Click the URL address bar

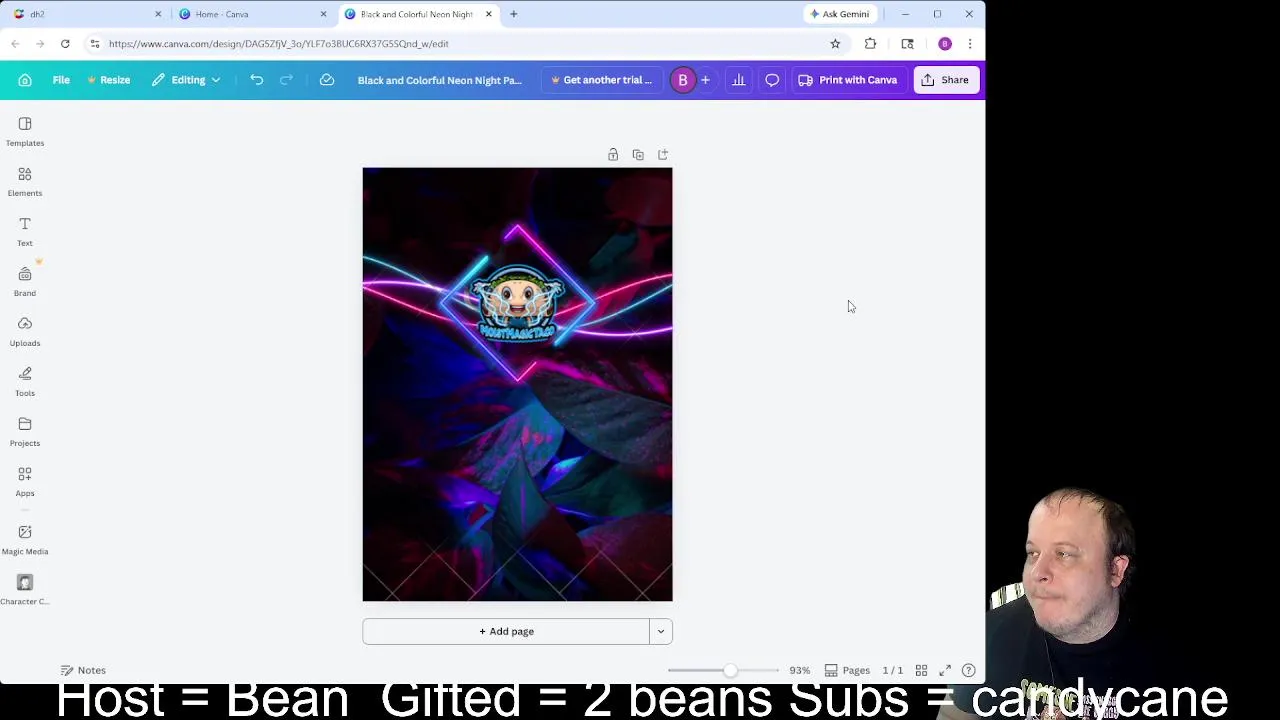click(x=460, y=44)
